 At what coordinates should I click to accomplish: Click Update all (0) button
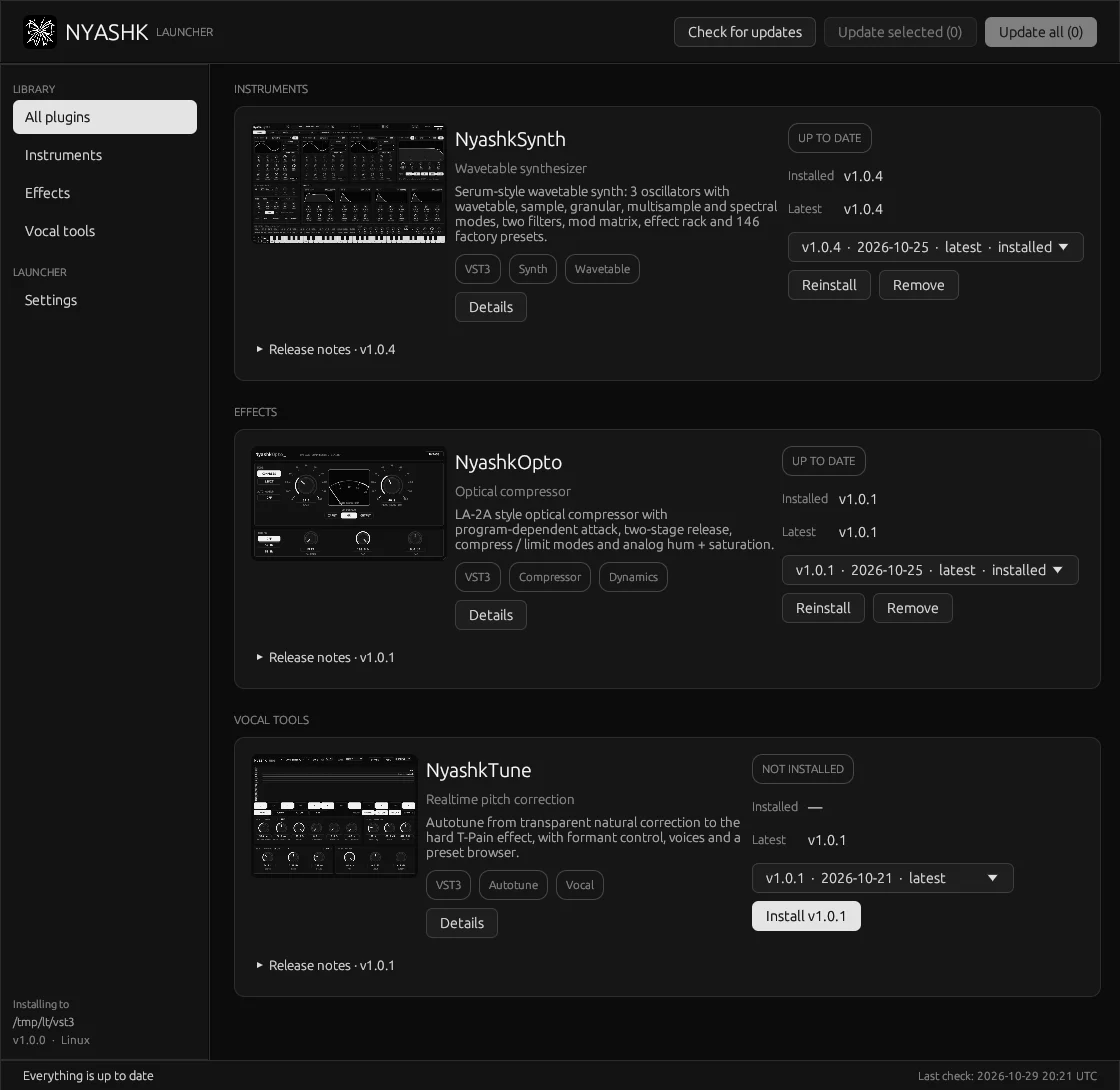pyautogui.click(x=1040, y=32)
